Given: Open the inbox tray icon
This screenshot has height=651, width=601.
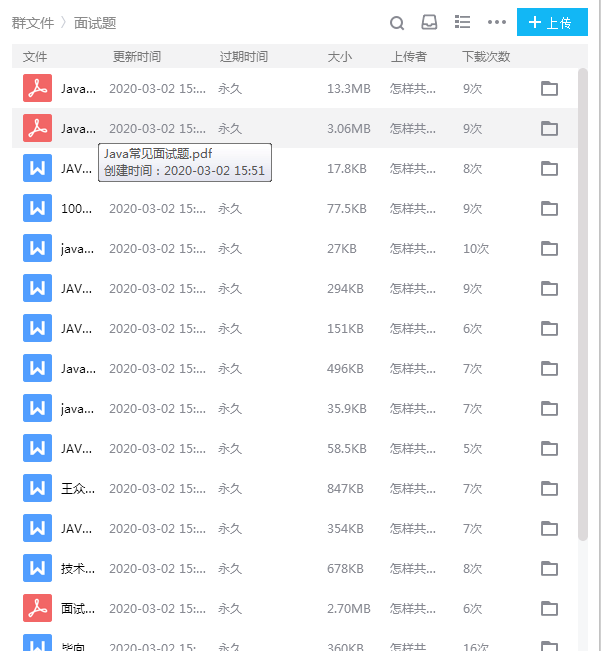Looking at the screenshot, I should click(x=429, y=22).
